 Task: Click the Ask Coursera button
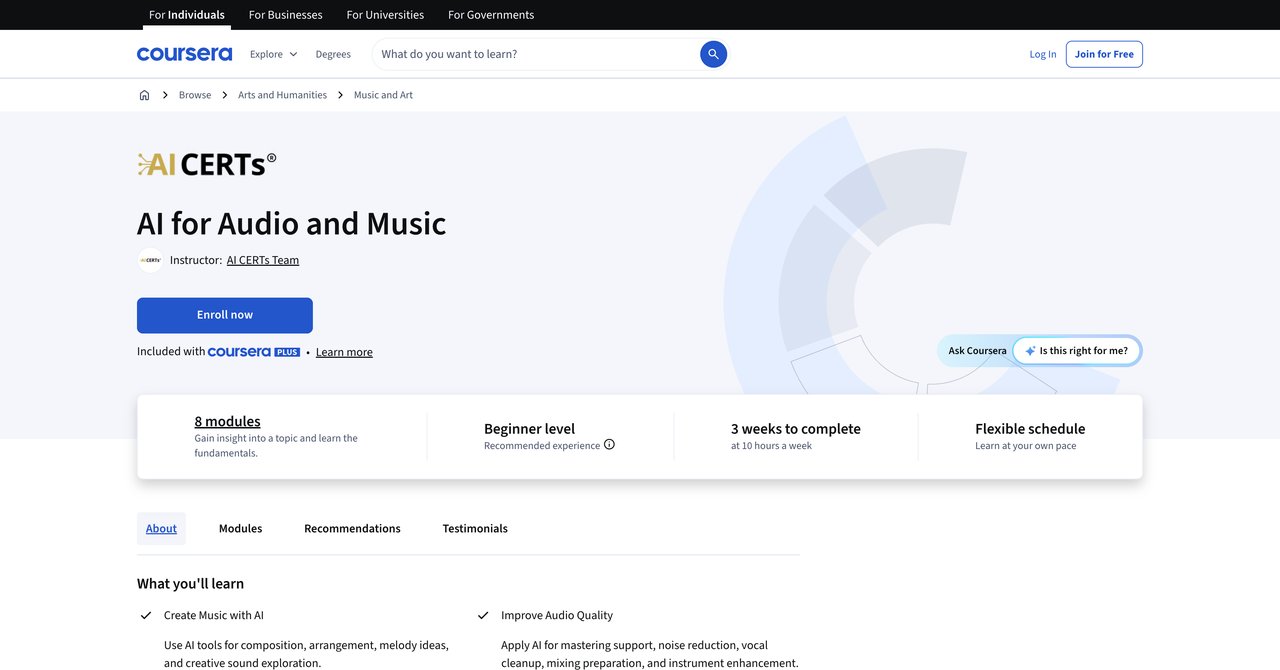pyautogui.click(x=977, y=351)
